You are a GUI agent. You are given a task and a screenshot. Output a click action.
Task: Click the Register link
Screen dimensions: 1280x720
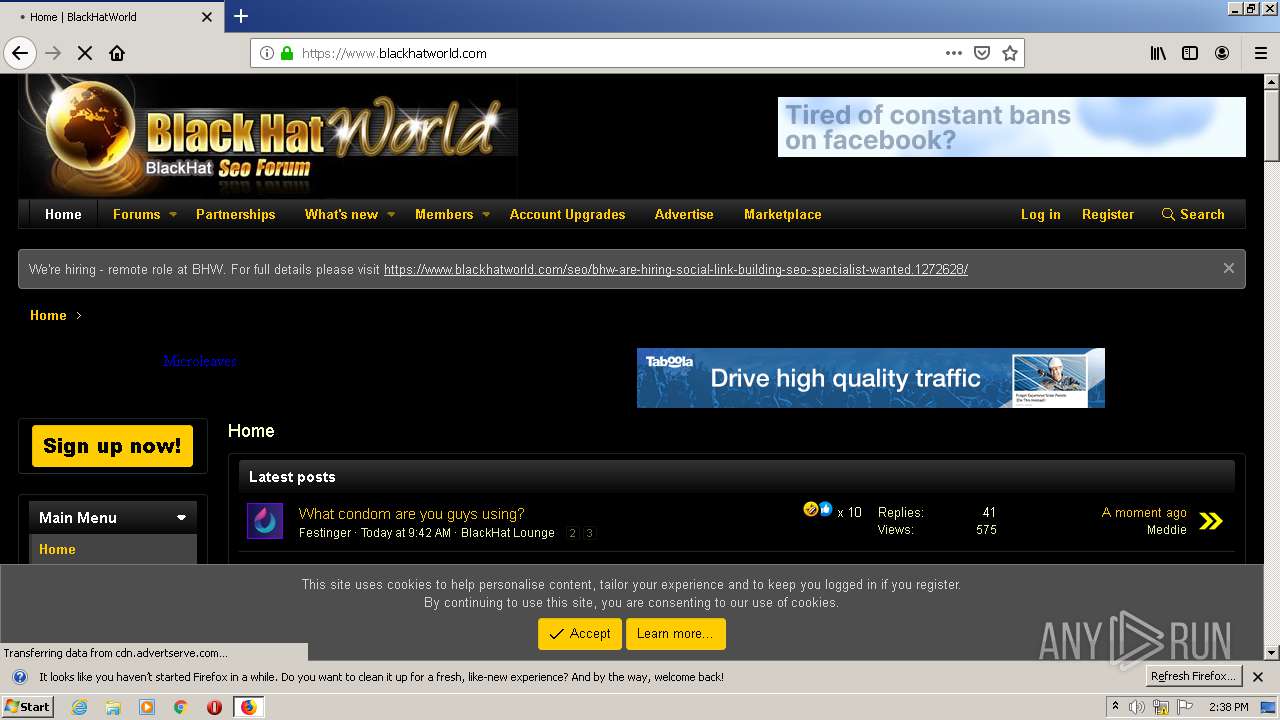(1108, 214)
